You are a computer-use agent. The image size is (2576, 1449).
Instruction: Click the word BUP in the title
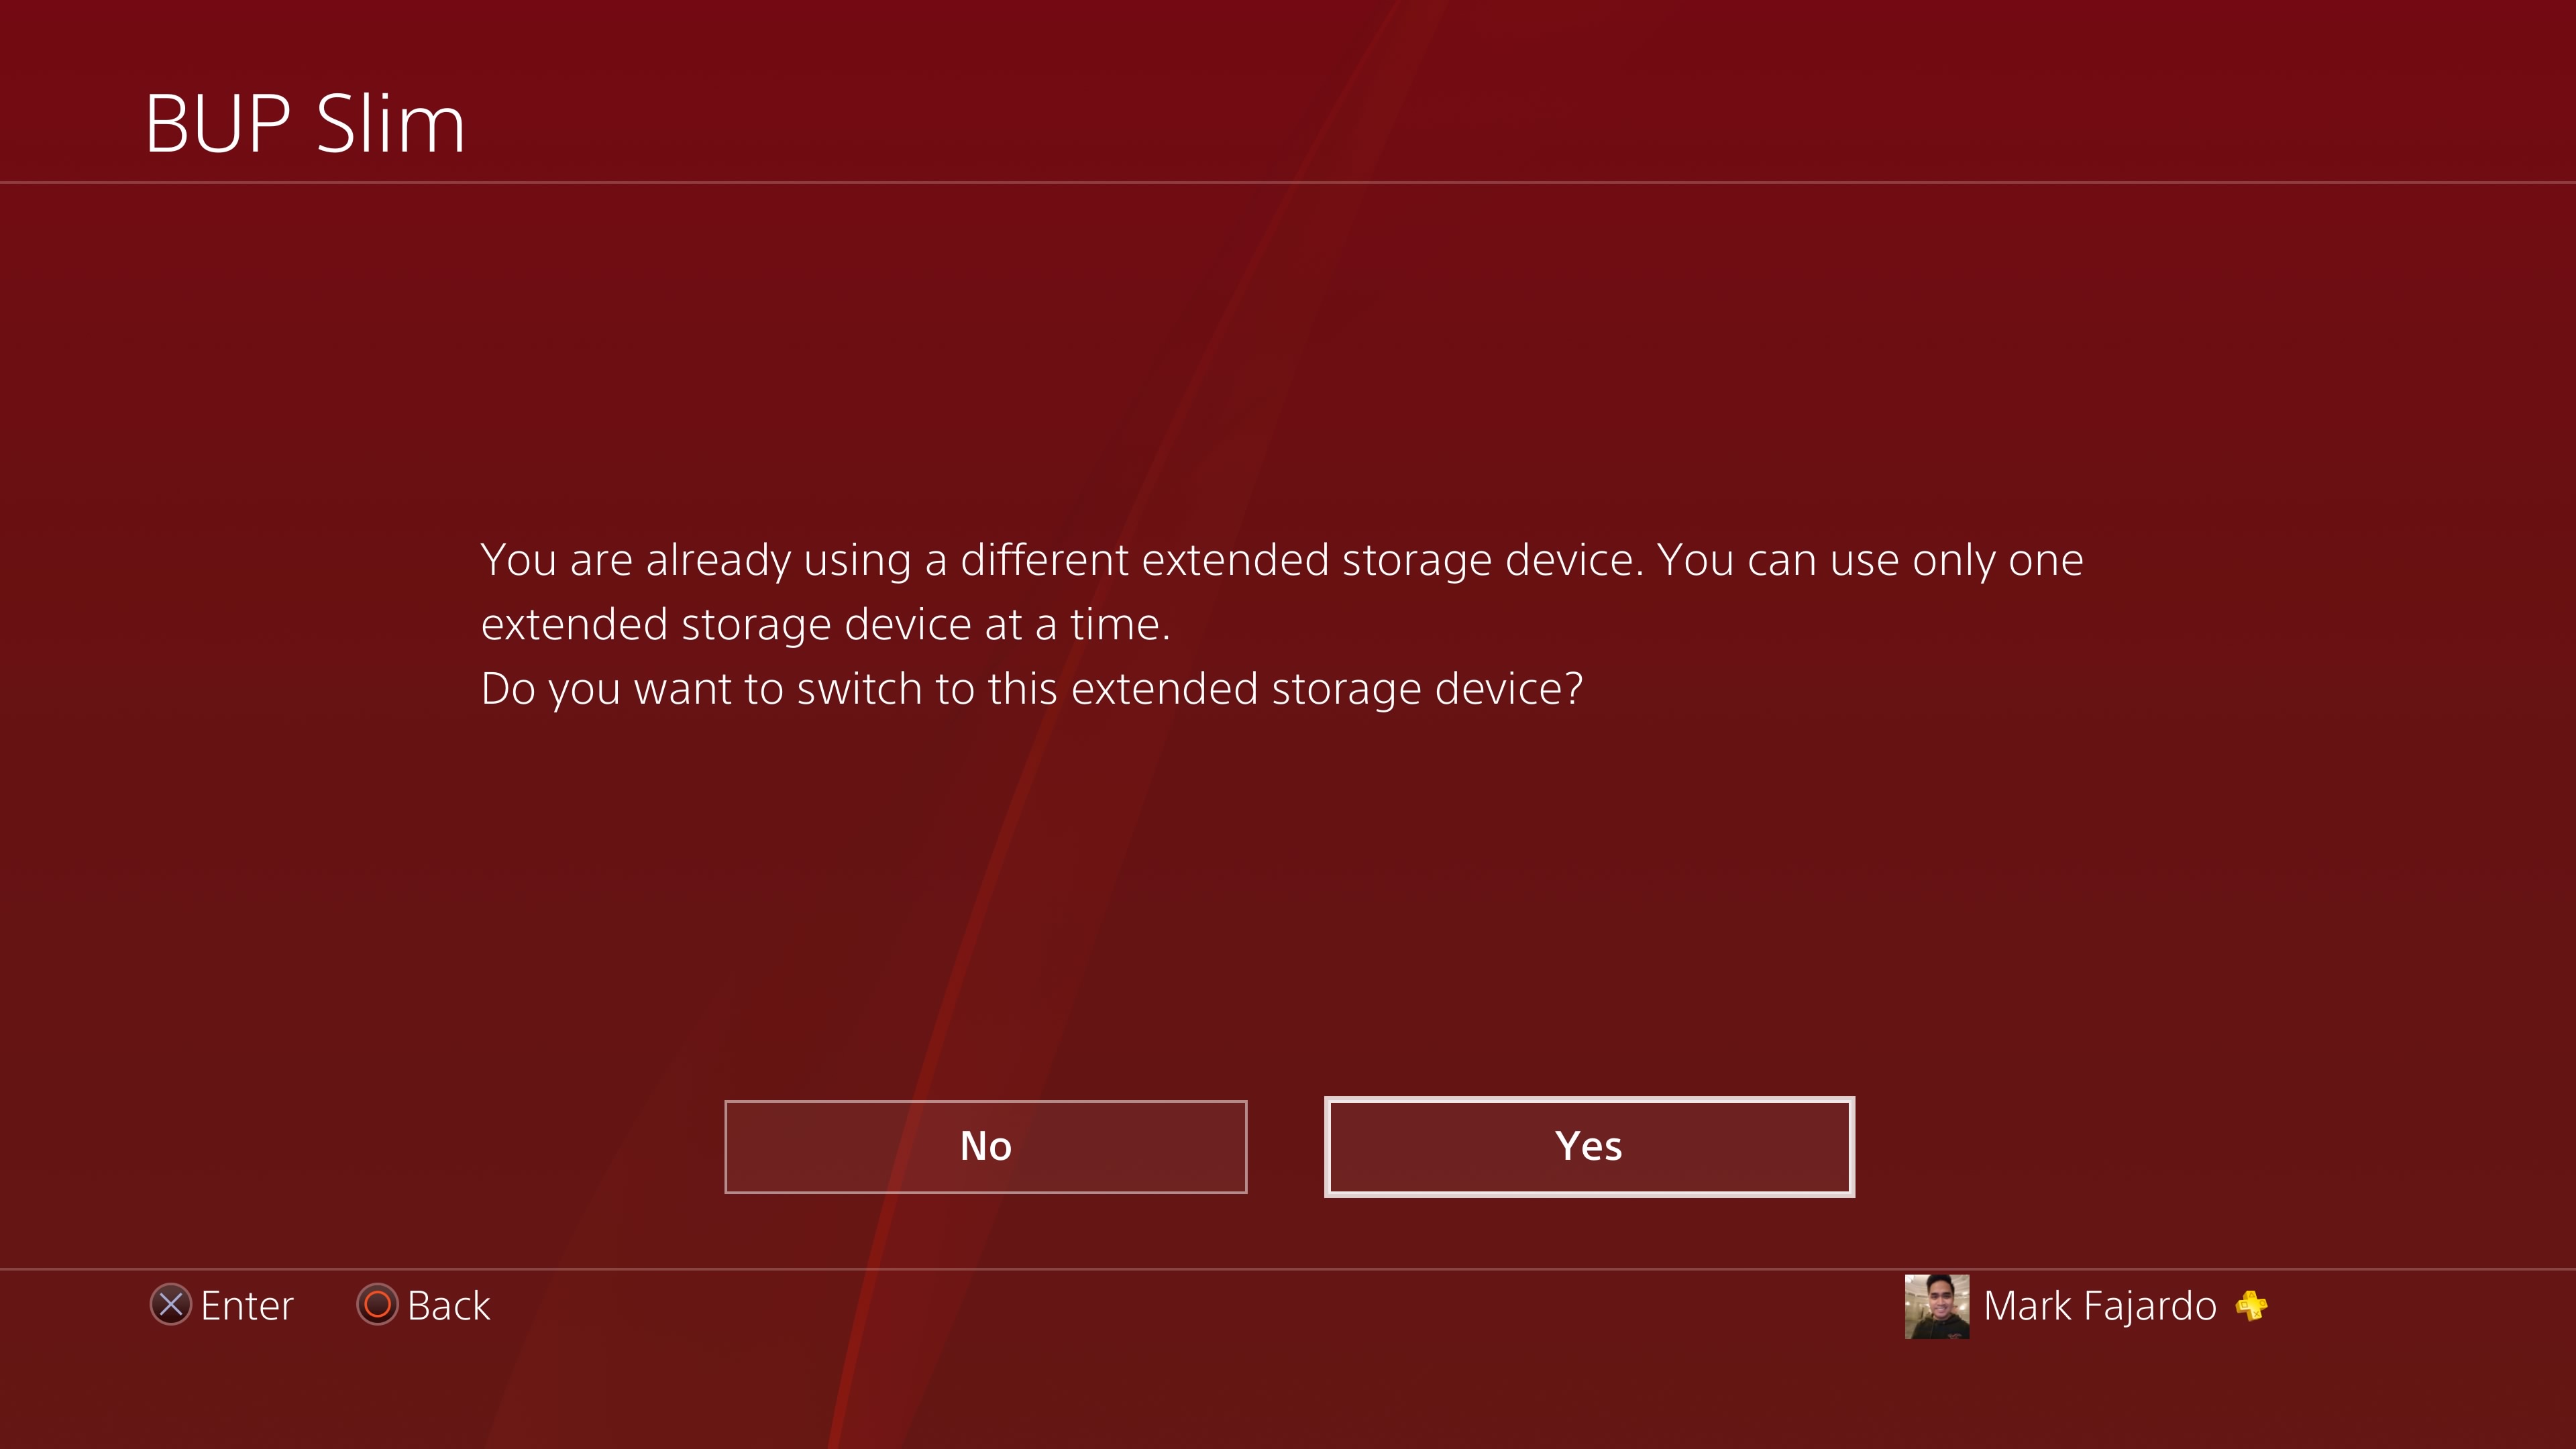(x=218, y=123)
